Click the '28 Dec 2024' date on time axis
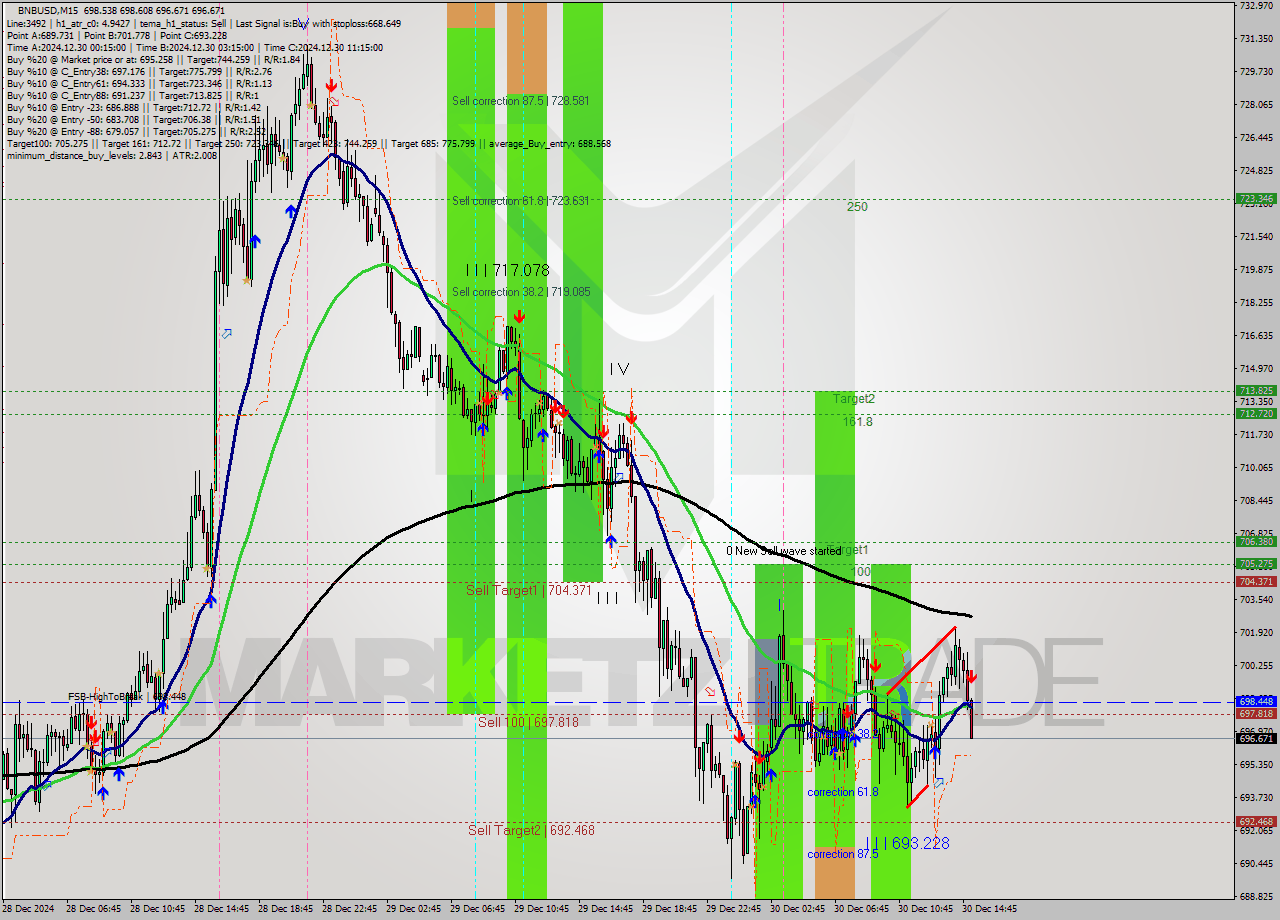 [x=27, y=909]
